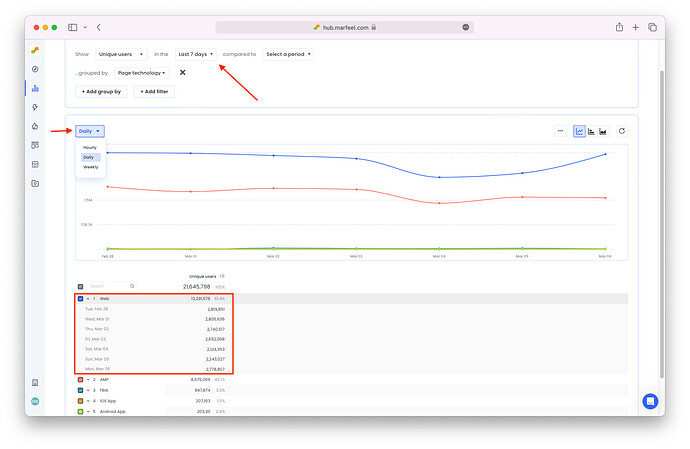Open the building icon at sidebar bottom
Viewport: 690px width, 449px height.
pyautogui.click(x=35, y=383)
